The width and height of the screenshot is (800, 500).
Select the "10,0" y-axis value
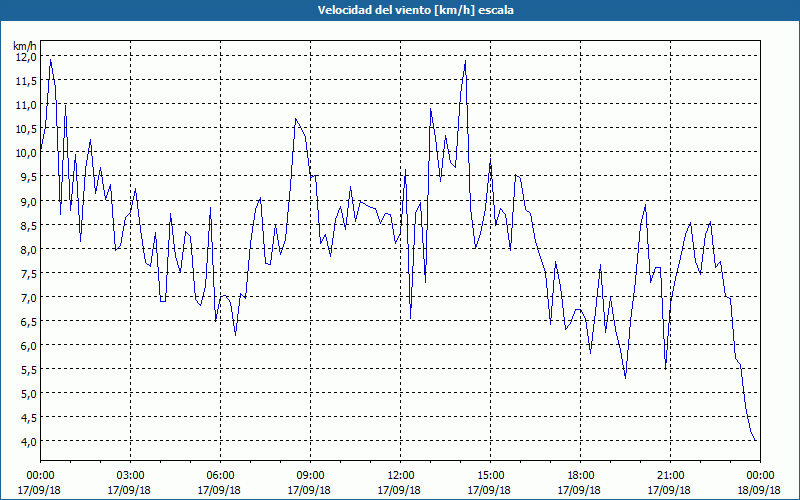(25, 153)
